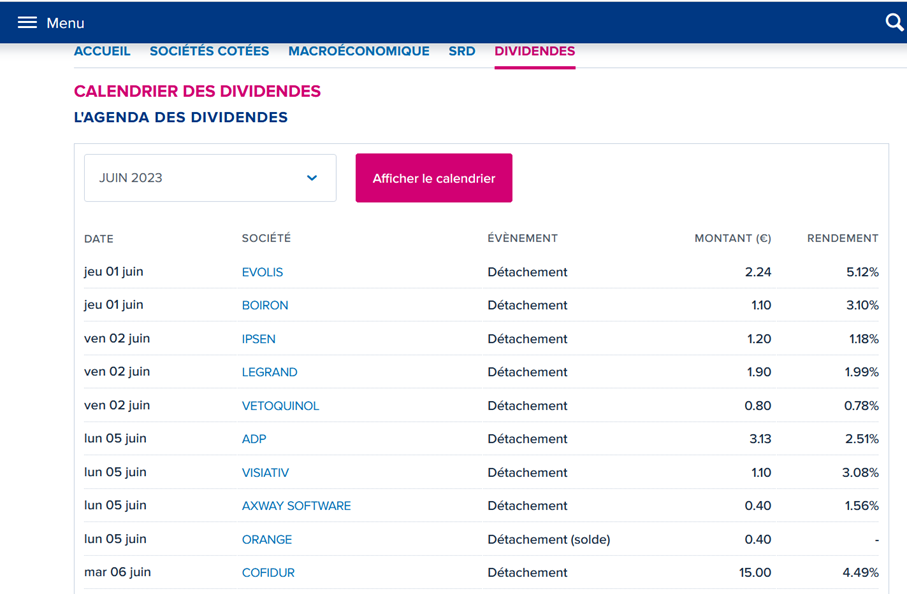Click the SOCIÉTÉ column header
The height and width of the screenshot is (594, 907).
pyautogui.click(x=266, y=238)
